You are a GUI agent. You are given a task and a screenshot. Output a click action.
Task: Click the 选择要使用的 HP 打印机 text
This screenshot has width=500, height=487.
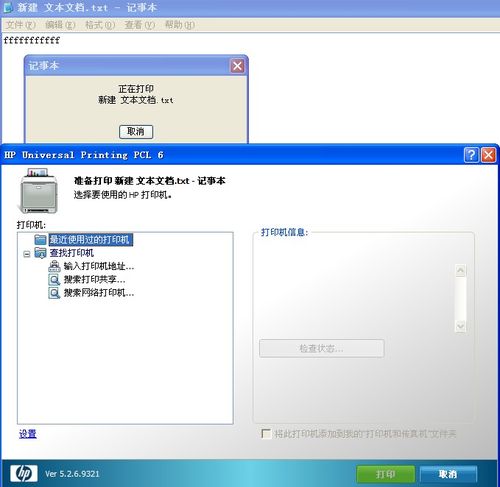click(x=123, y=195)
